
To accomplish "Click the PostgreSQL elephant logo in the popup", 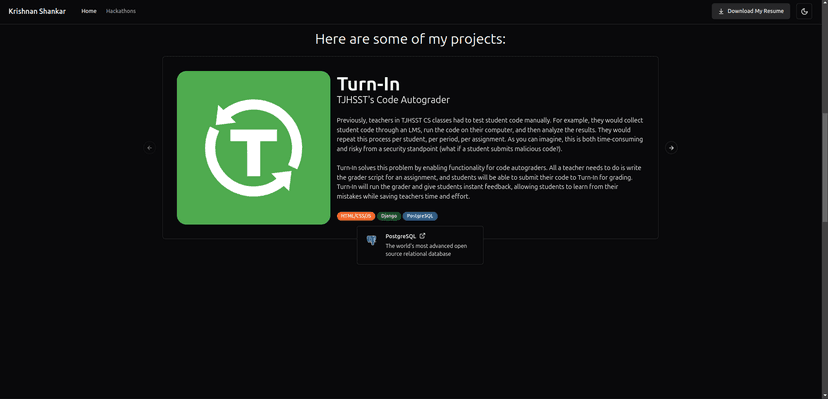I will pyautogui.click(x=371, y=240).
